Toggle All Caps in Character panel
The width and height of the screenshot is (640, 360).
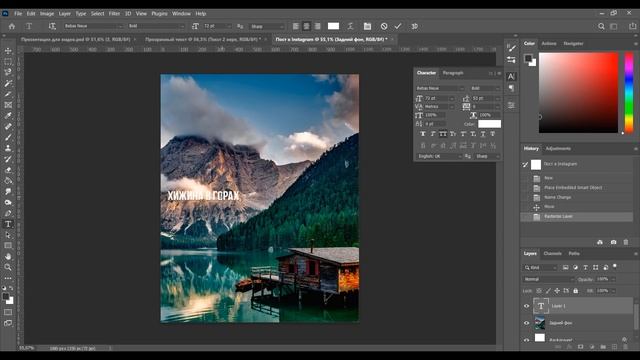[443, 134]
